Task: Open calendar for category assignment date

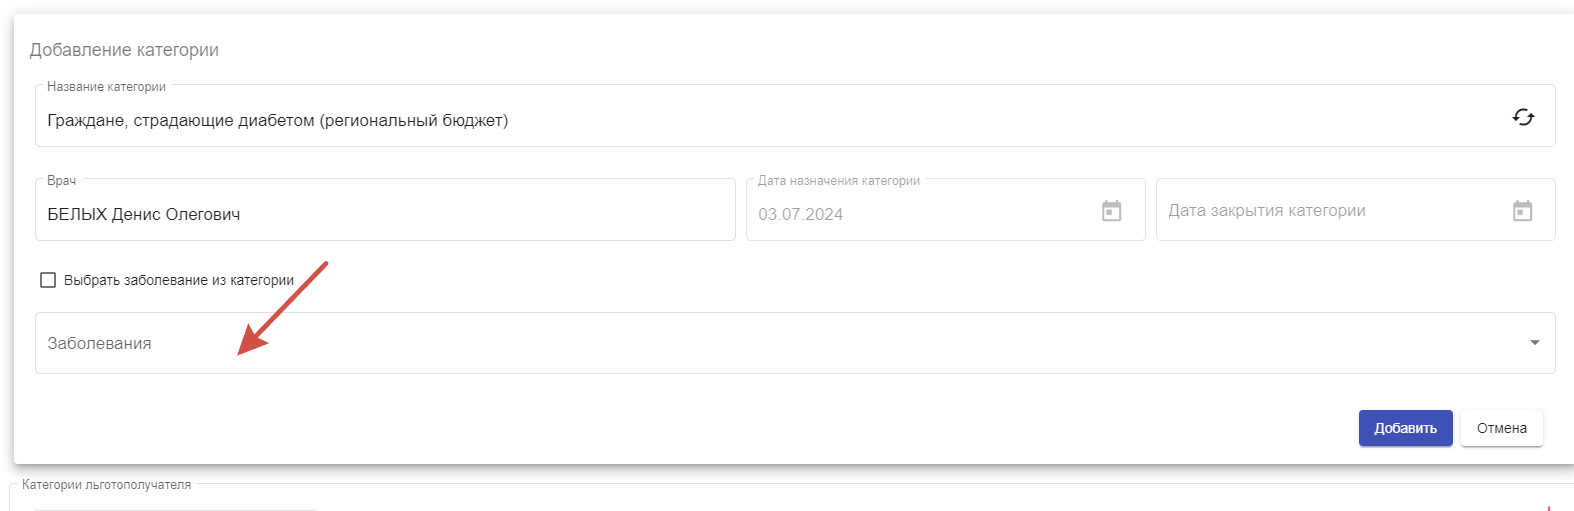Action: pyautogui.click(x=1112, y=211)
